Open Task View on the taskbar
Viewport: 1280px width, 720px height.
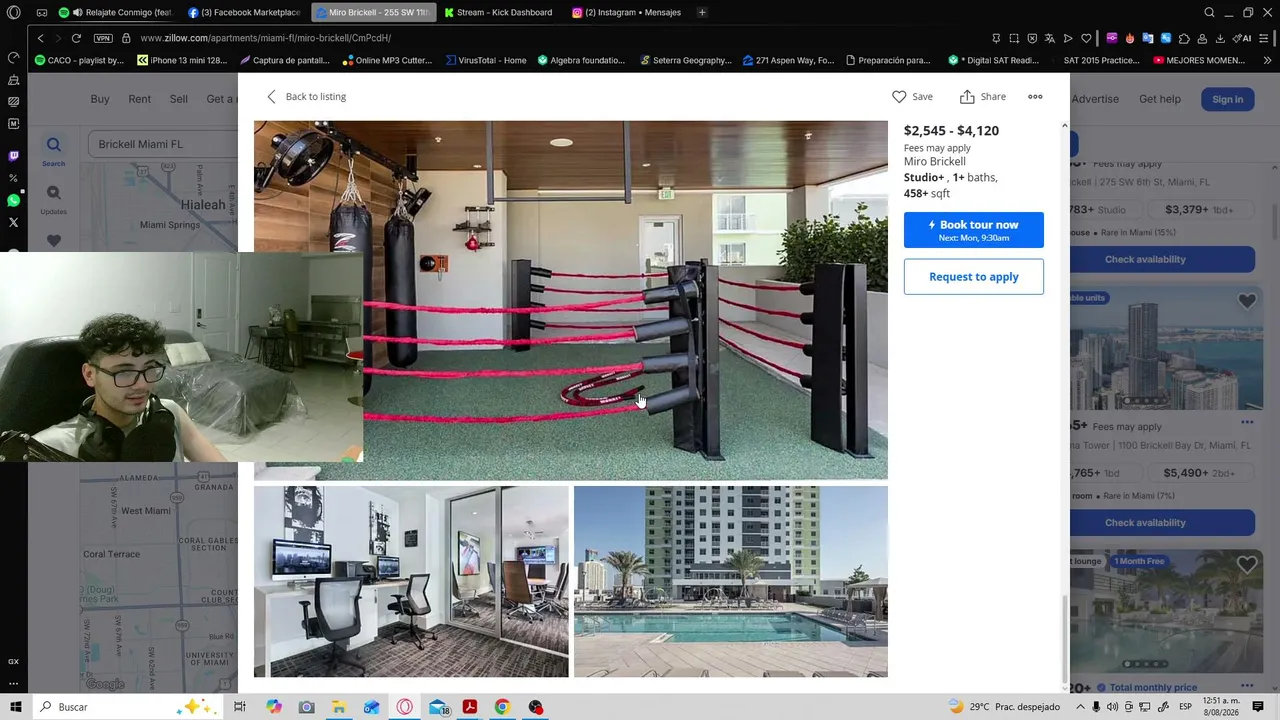[240, 707]
